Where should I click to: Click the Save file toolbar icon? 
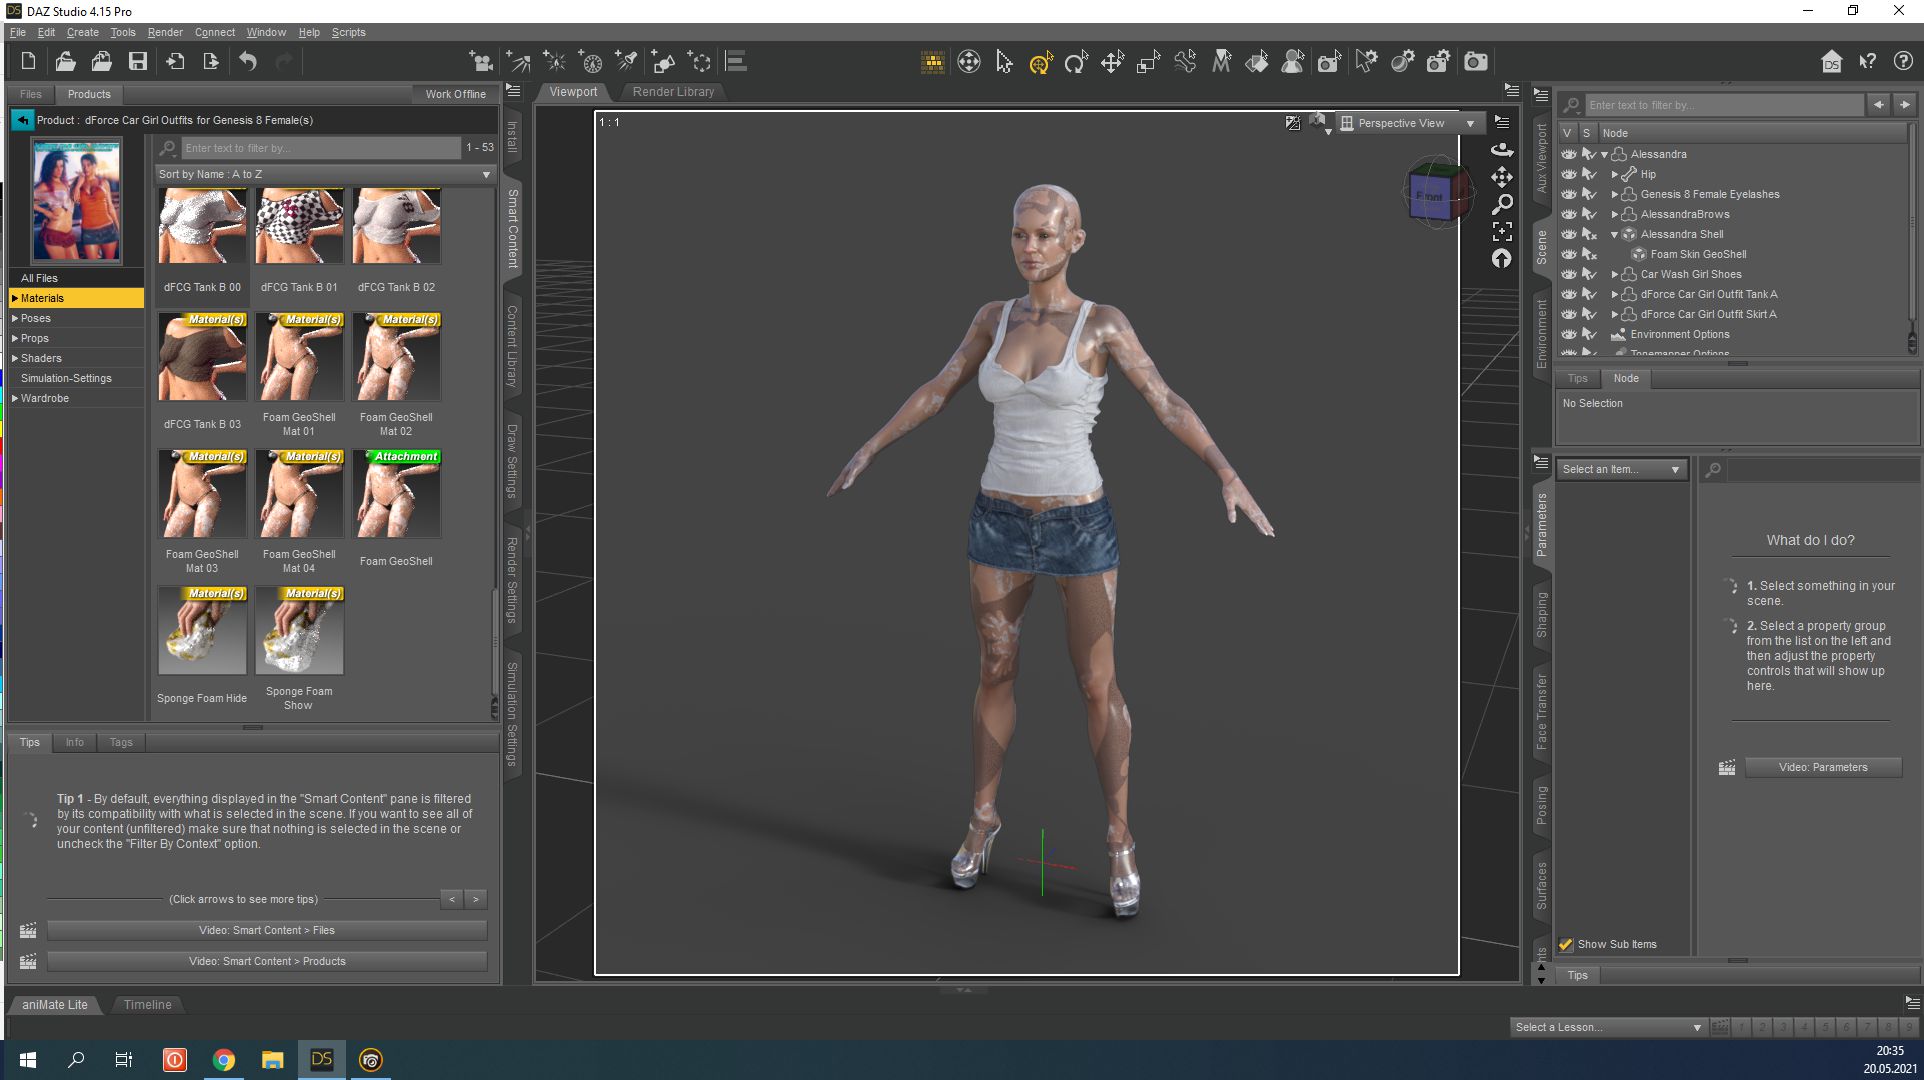tap(138, 62)
